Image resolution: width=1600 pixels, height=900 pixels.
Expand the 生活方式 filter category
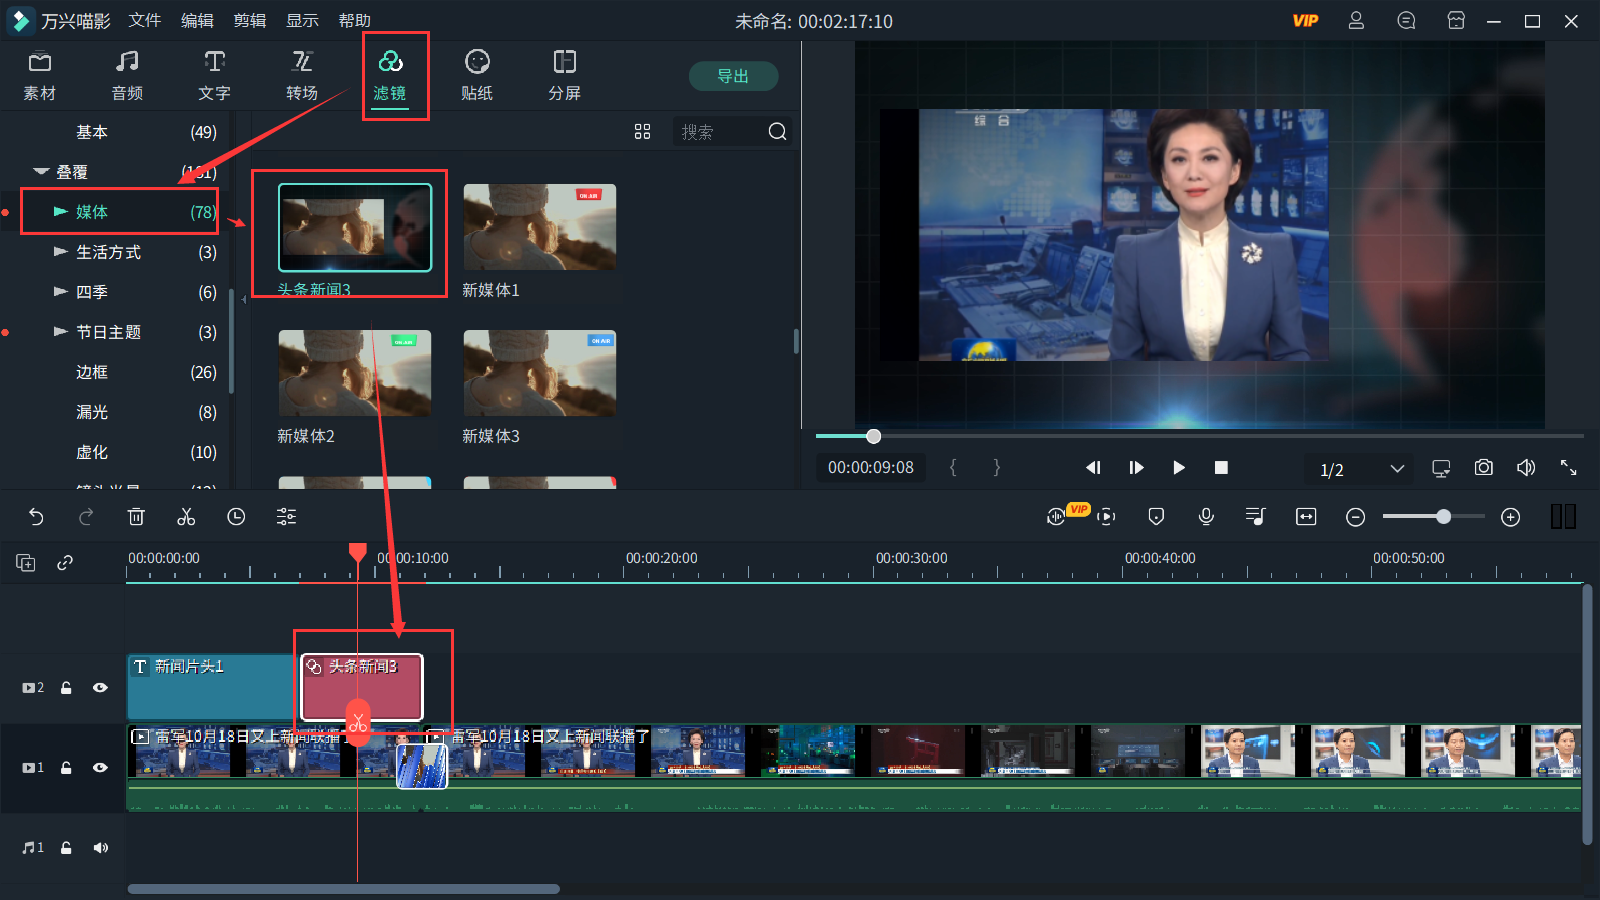click(61, 251)
